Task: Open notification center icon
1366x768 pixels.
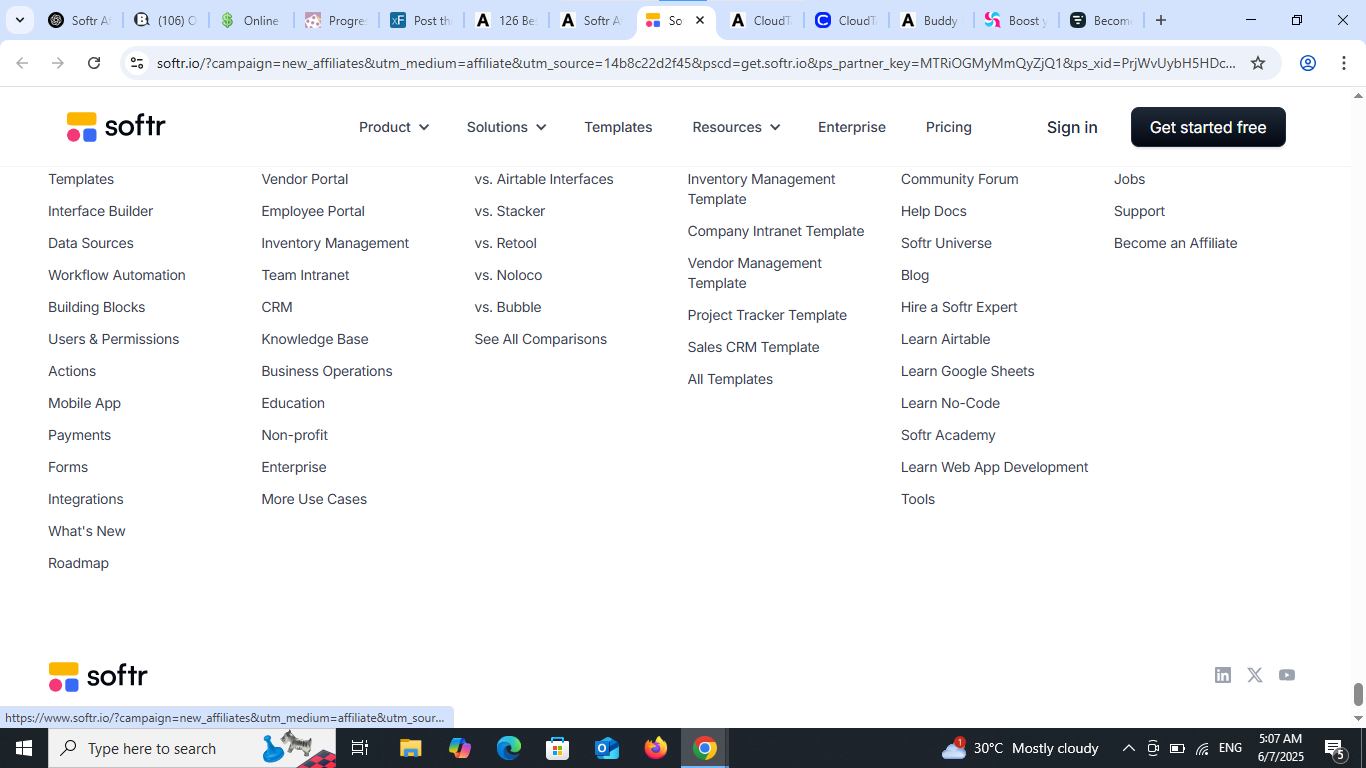Action: (1334, 748)
